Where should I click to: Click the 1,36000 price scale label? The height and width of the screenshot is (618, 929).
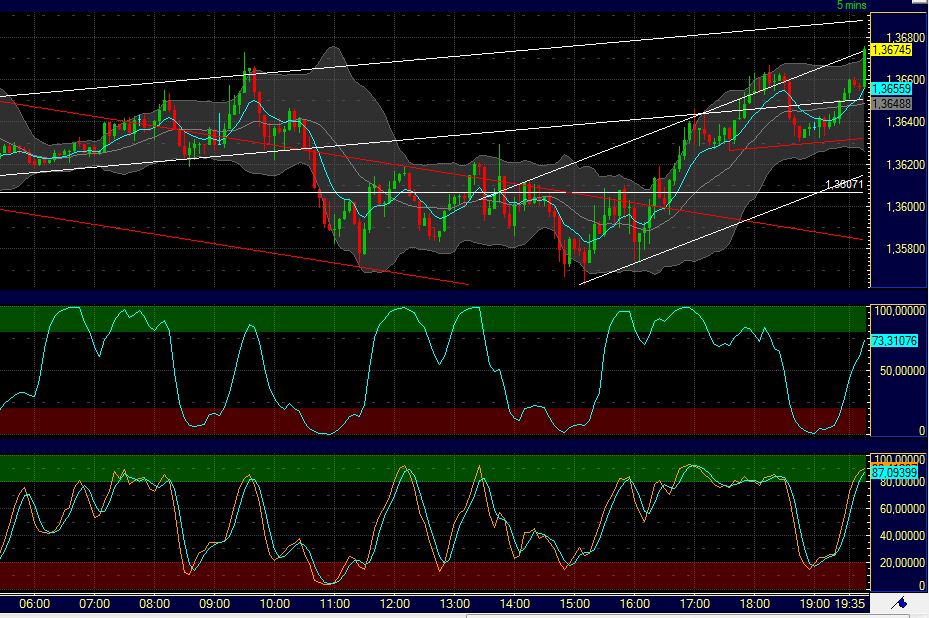tap(905, 207)
